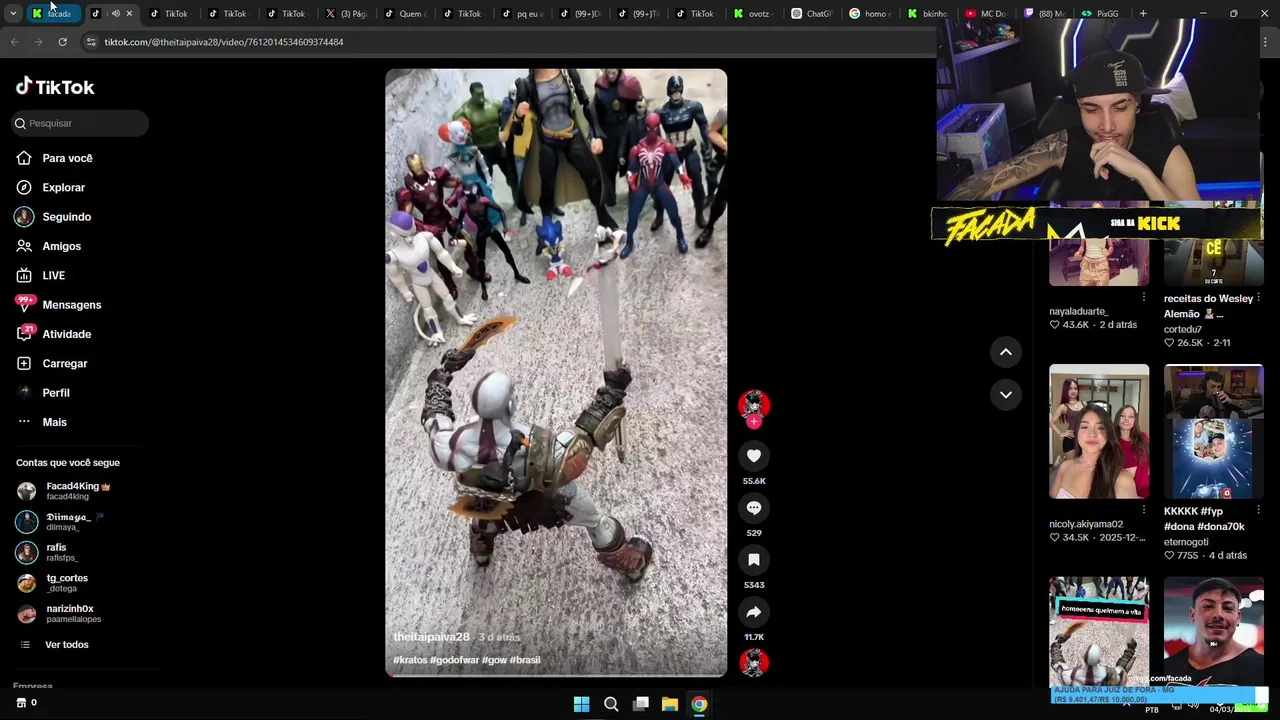Click the browser address bar URL
The width and height of the screenshot is (1280, 720).
[224, 42]
